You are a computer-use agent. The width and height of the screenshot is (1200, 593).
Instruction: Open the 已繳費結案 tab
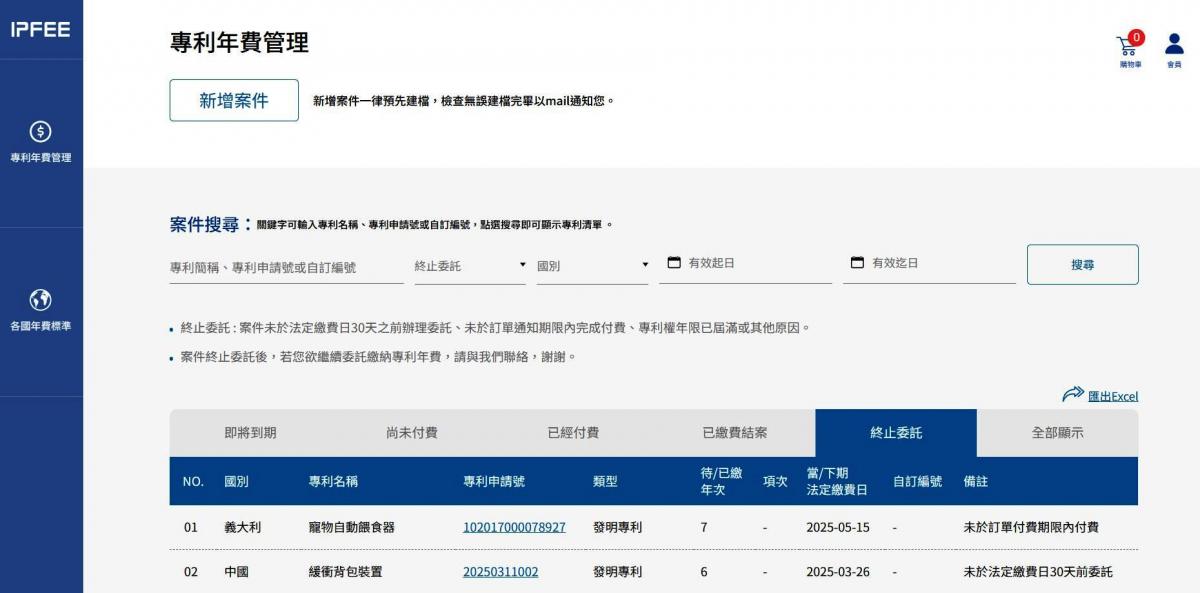click(x=734, y=433)
